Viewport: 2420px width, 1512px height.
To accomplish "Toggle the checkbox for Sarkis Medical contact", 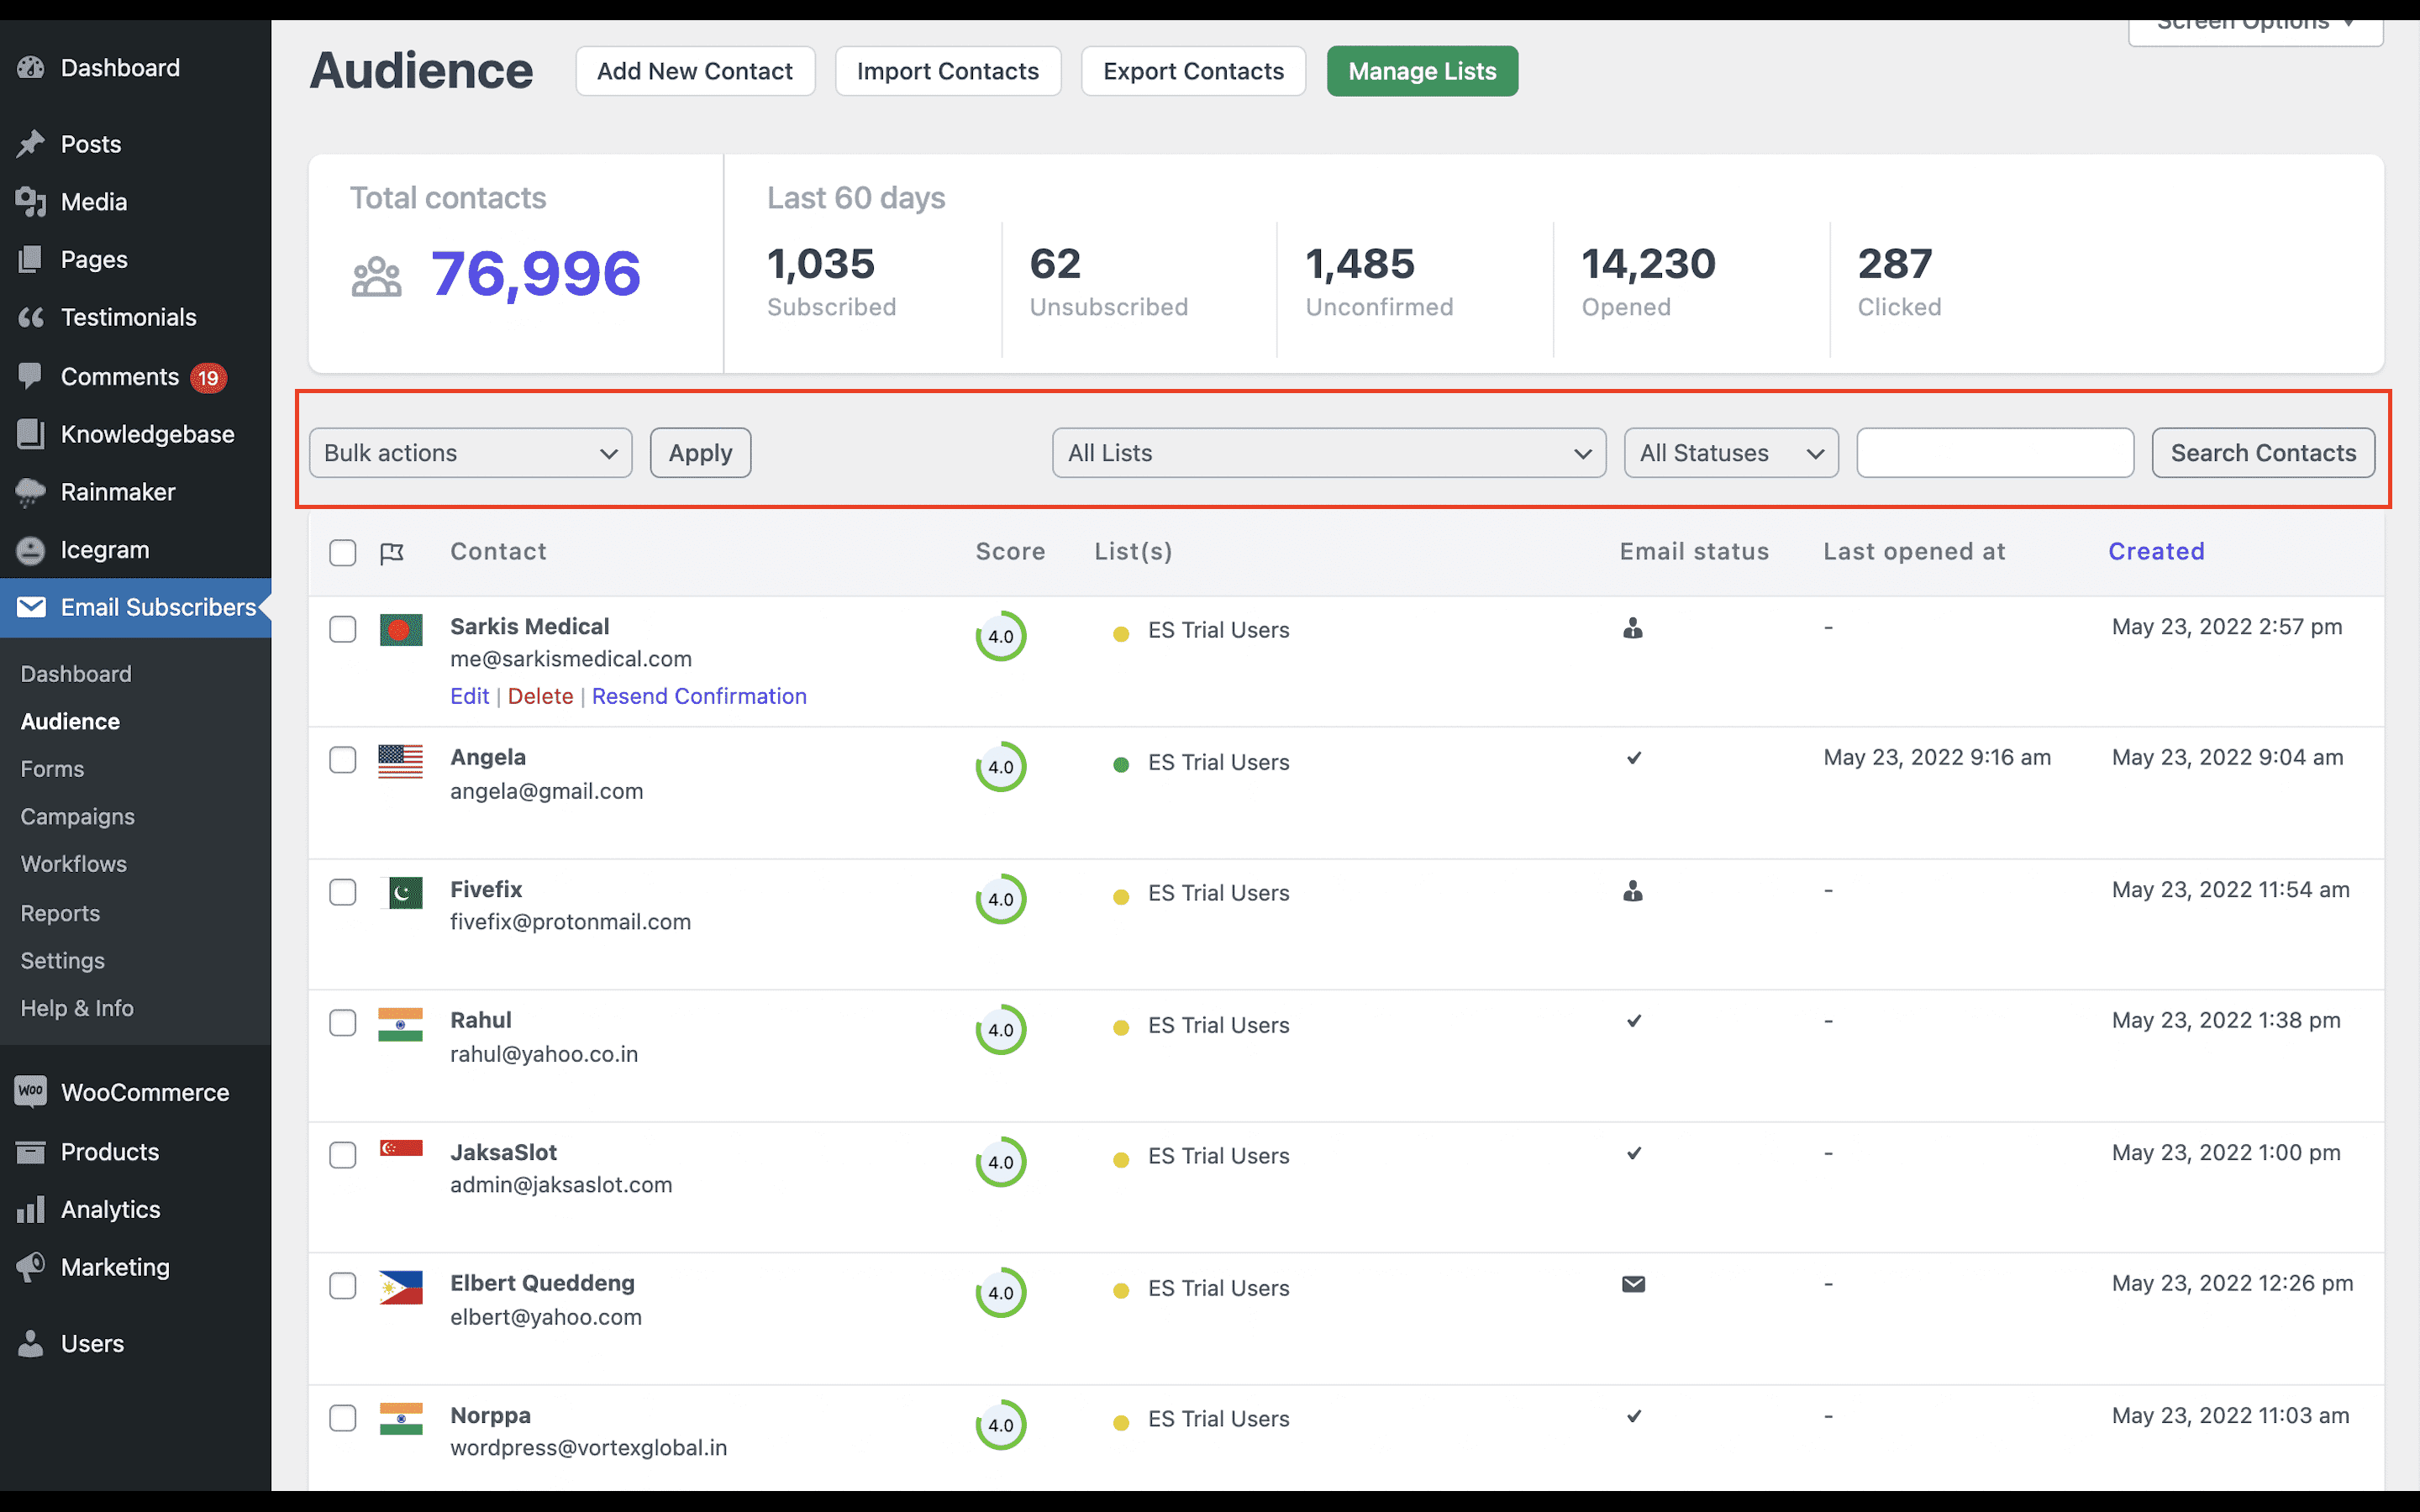I will [x=343, y=629].
